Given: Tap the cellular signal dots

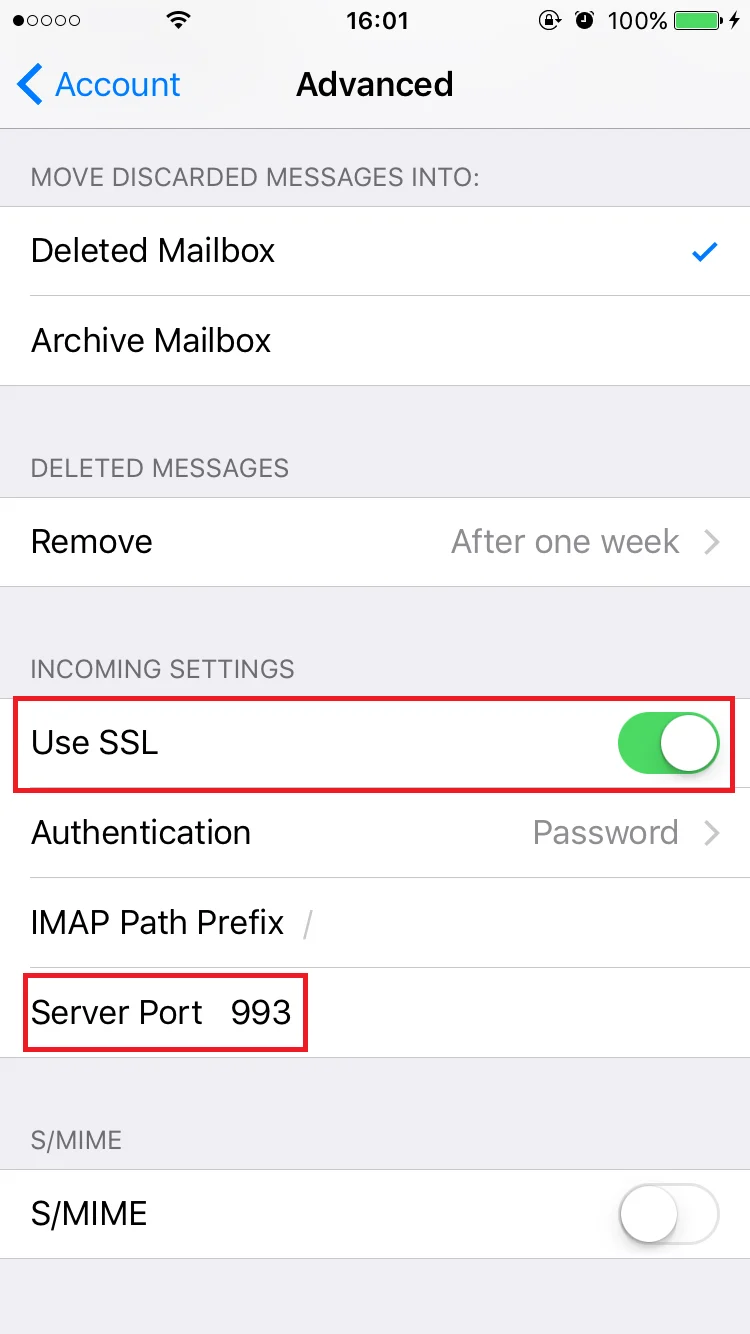Looking at the screenshot, I should (47, 20).
